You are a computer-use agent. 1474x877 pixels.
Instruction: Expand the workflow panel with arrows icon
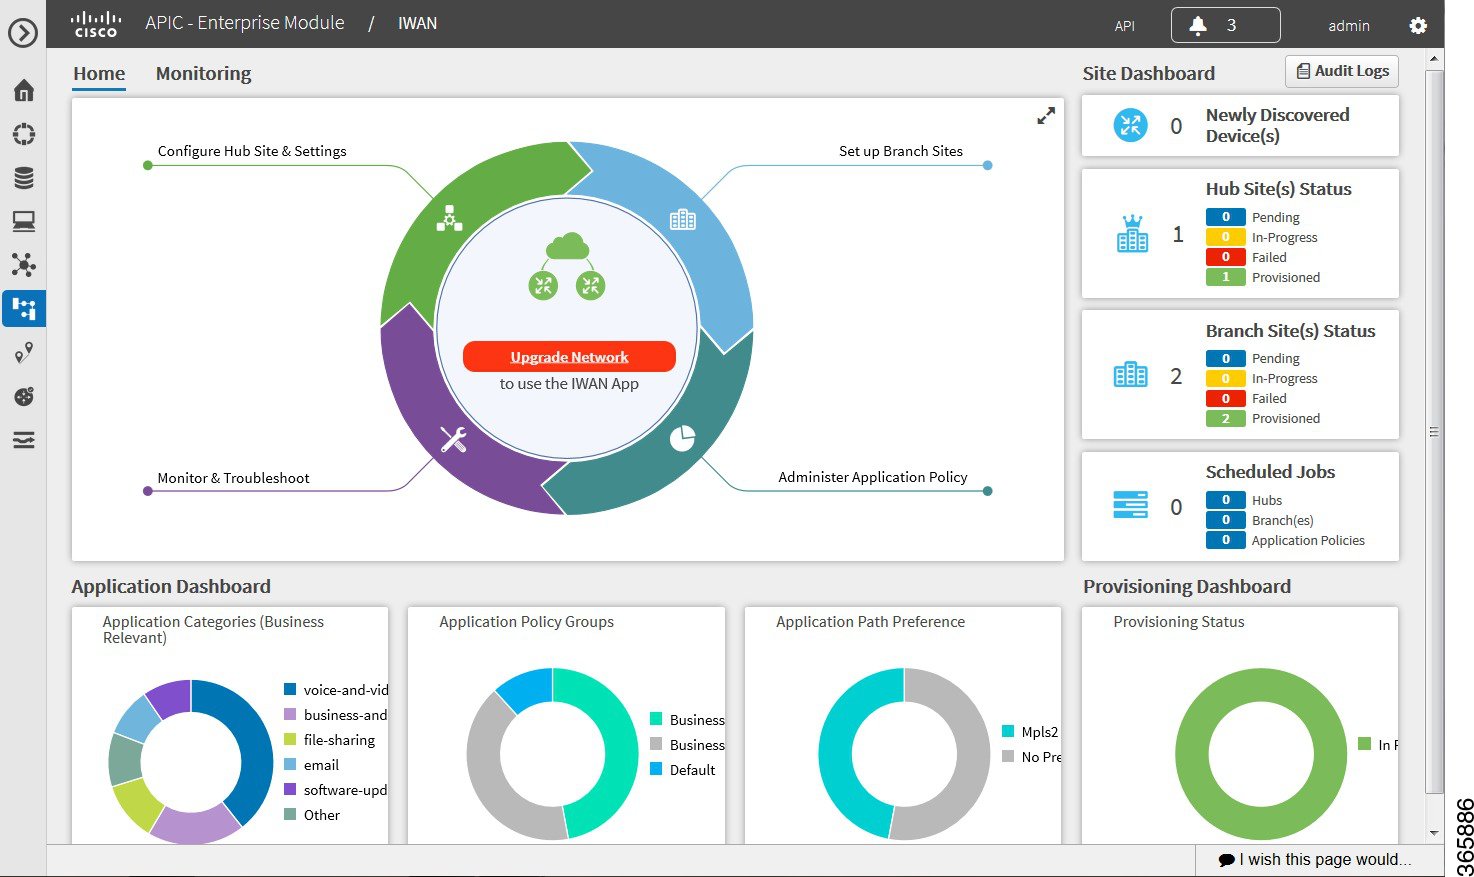(x=1046, y=116)
